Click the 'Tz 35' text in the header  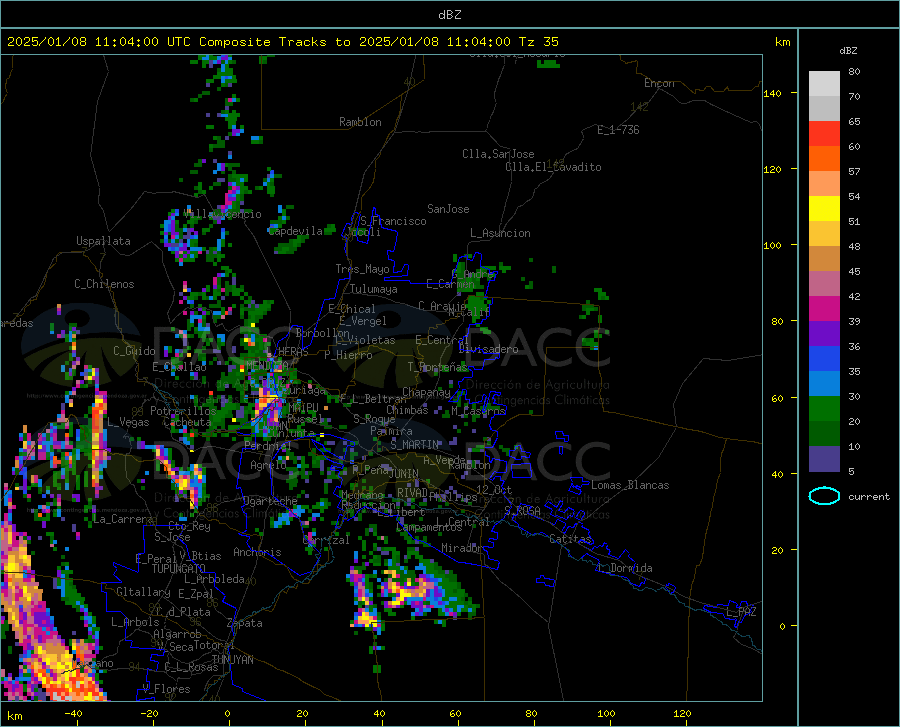point(538,42)
